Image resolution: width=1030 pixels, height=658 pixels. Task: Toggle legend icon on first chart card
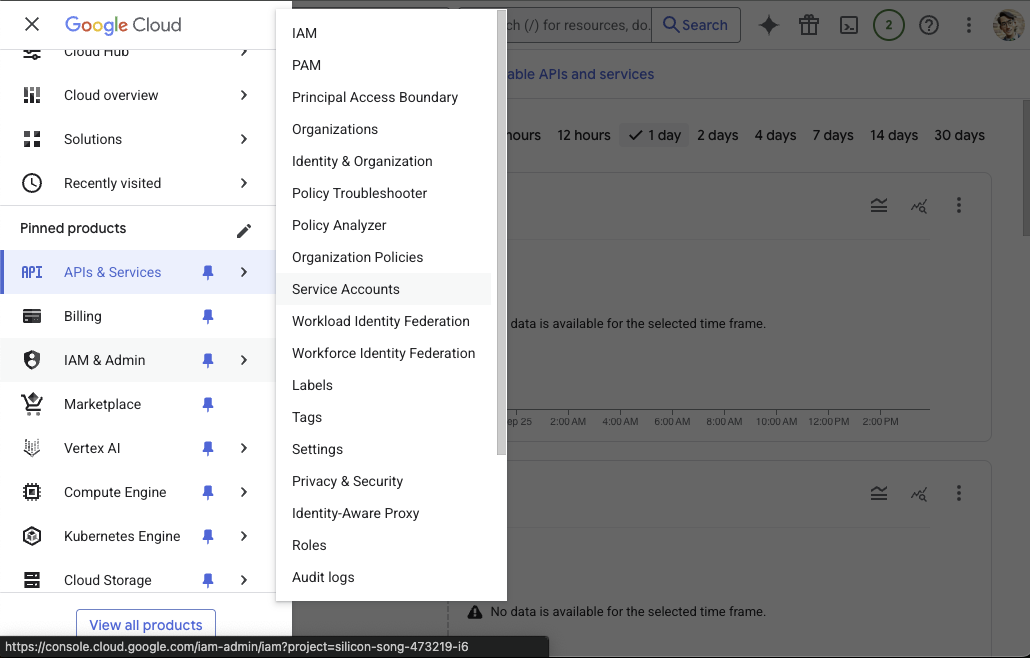879,206
